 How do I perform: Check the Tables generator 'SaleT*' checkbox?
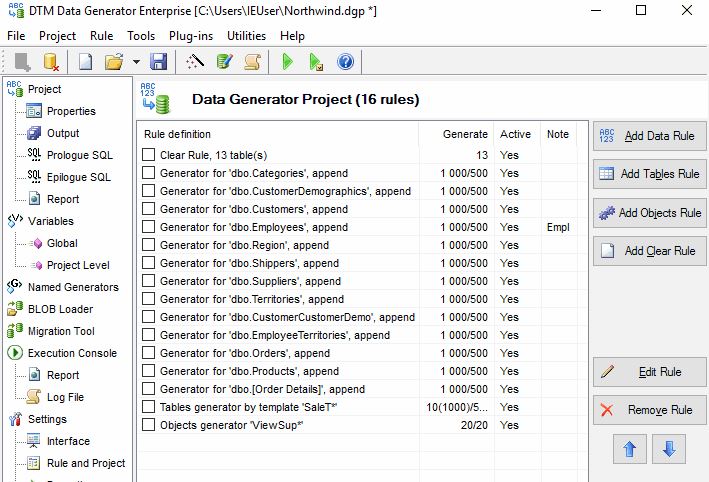148,407
